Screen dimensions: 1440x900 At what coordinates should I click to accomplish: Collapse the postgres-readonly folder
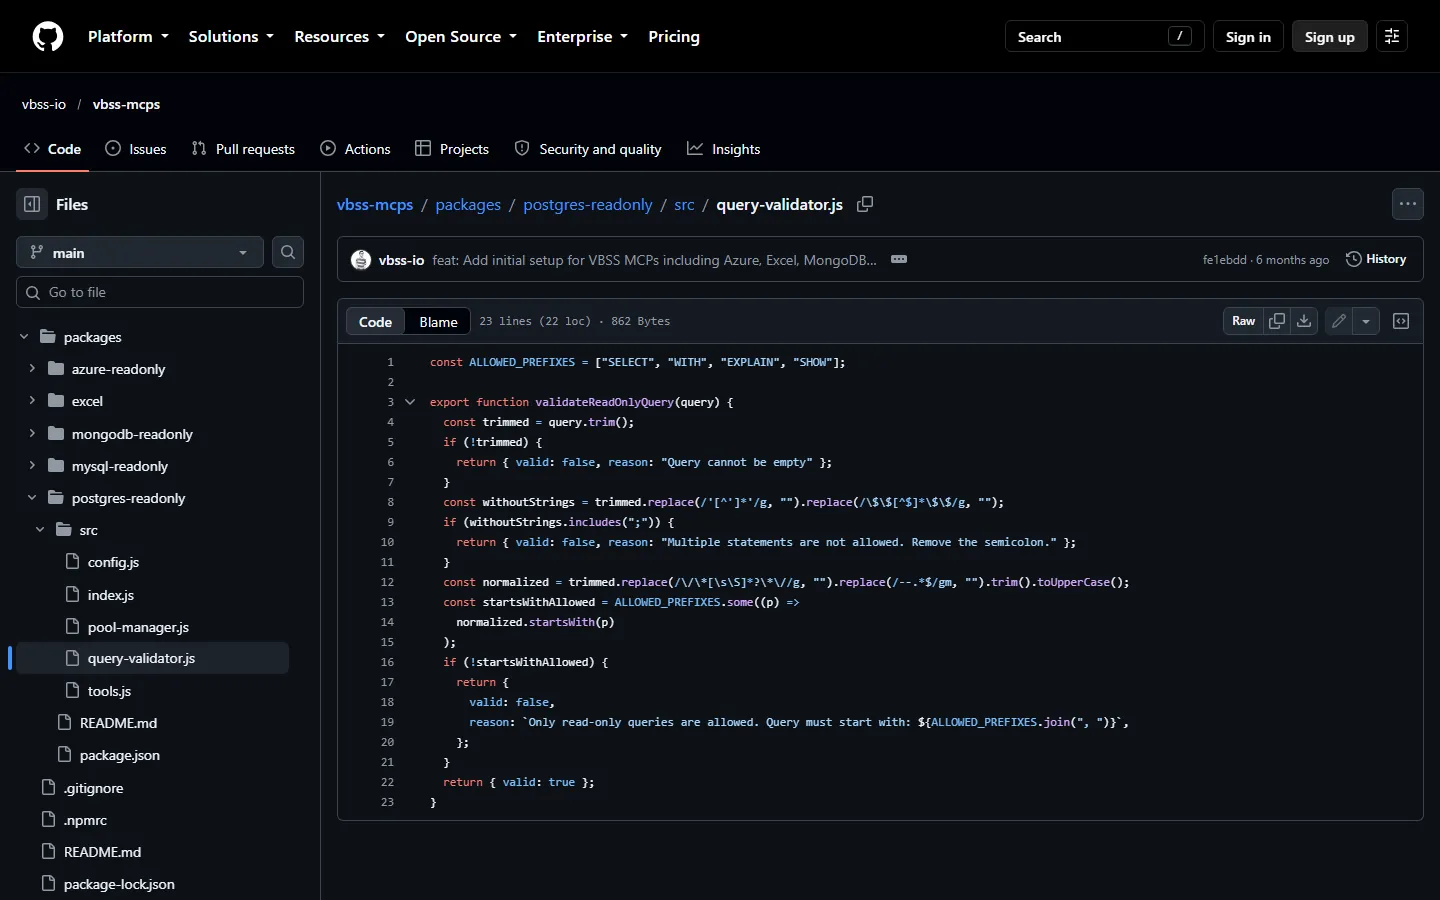tap(32, 498)
